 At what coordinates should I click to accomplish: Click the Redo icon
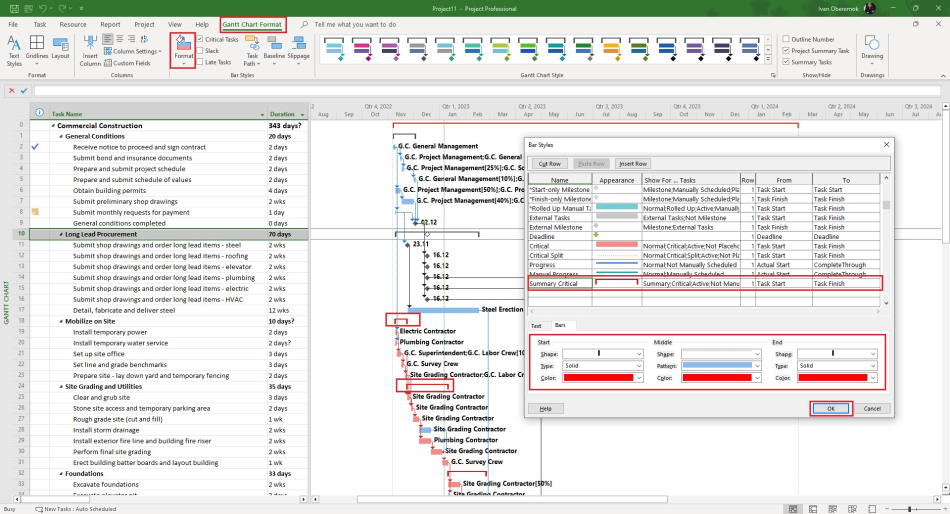click(62, 8)
